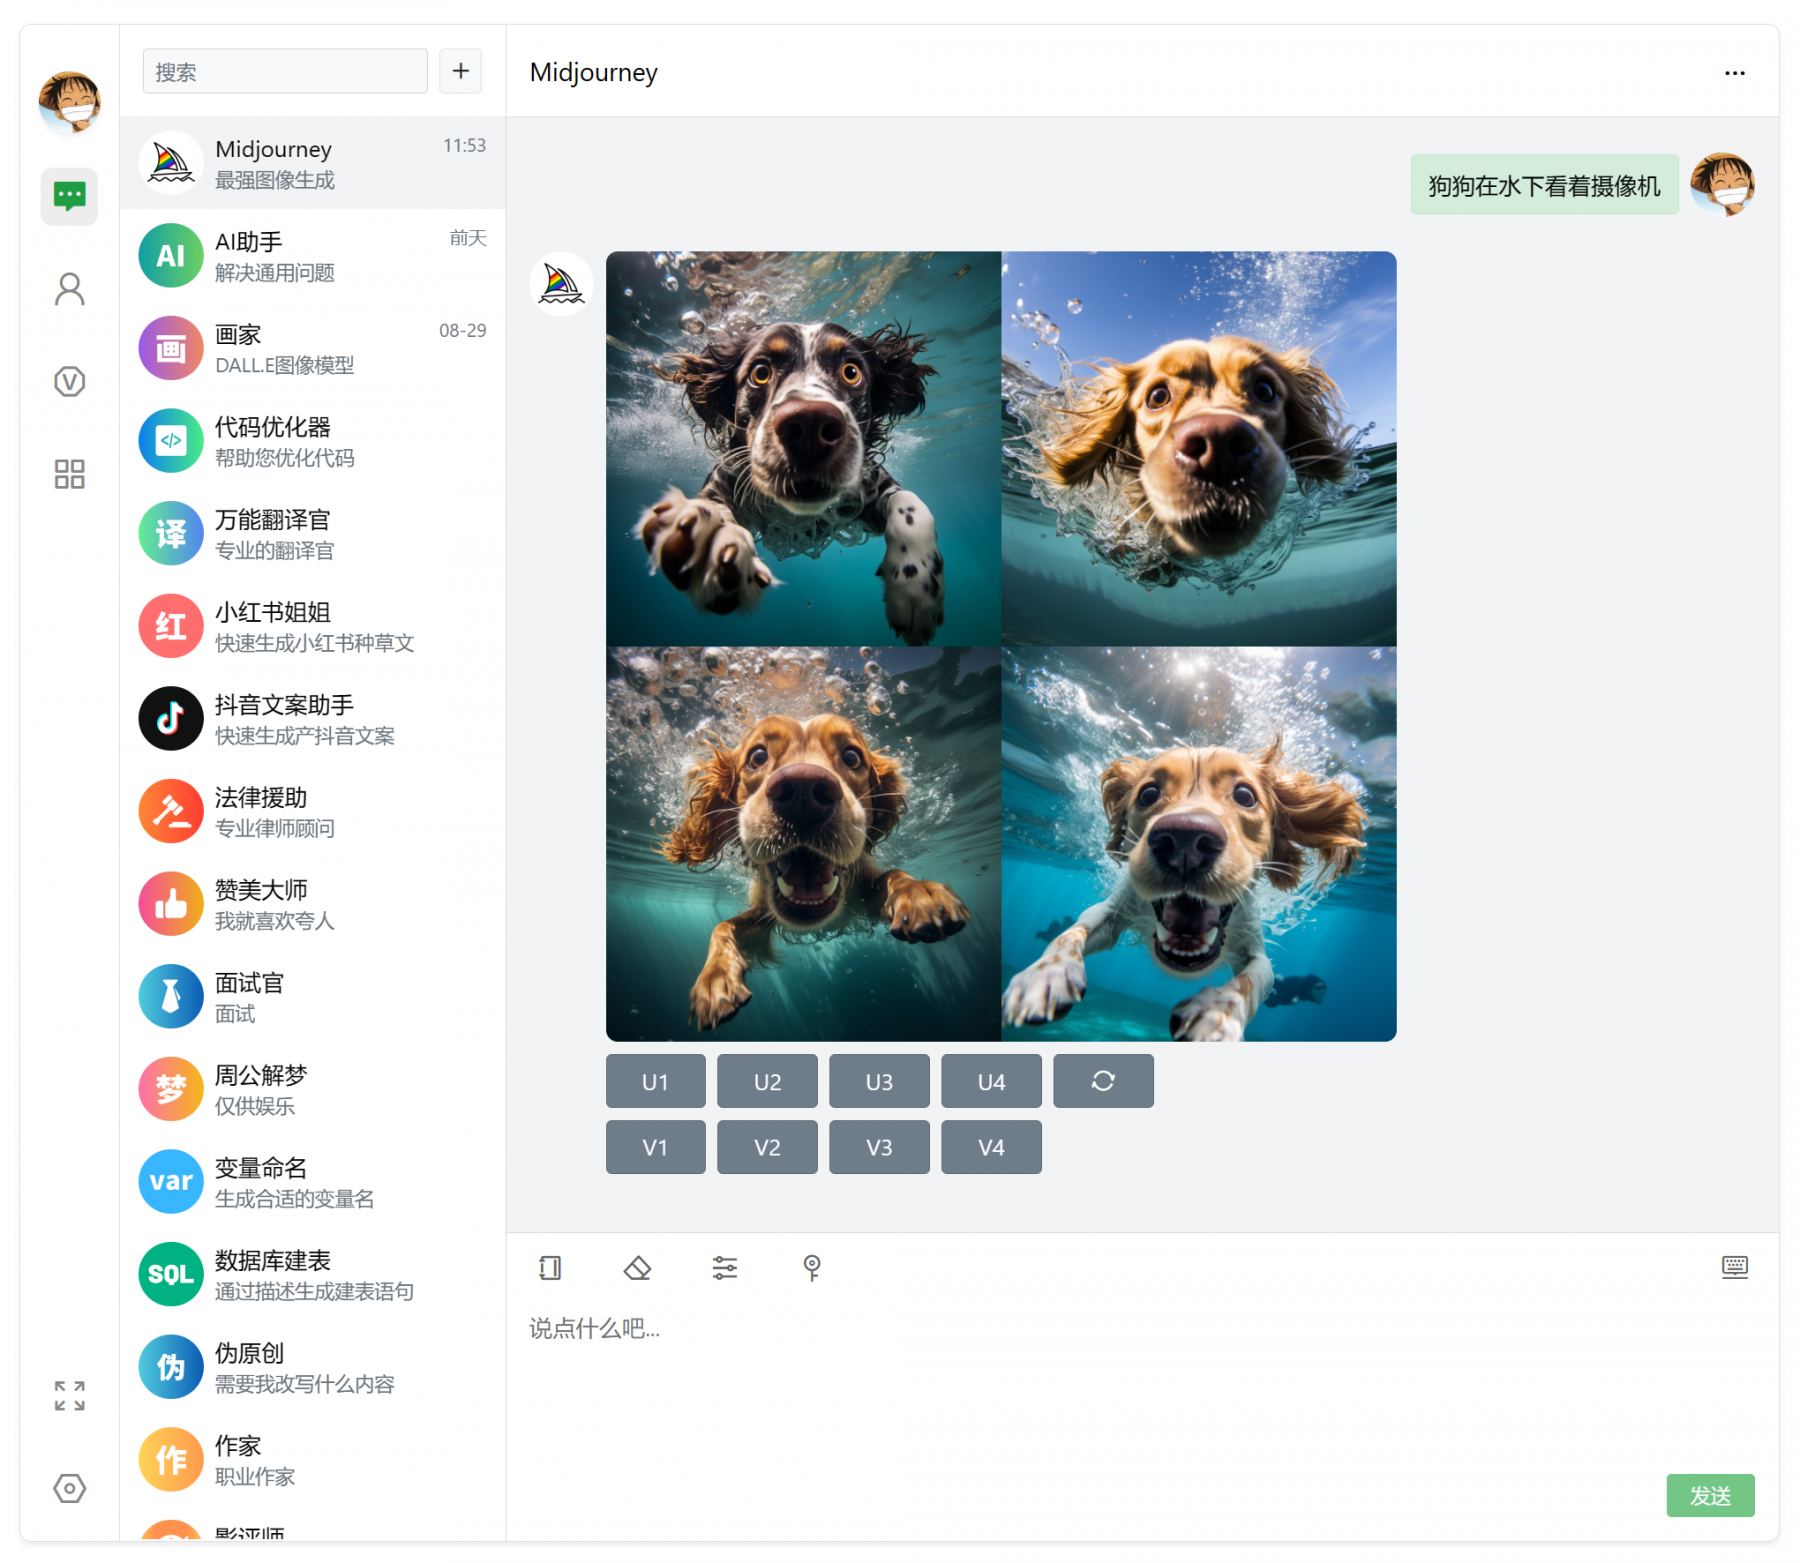Click the green 发送 send button
The width and height of the screenshot is (1800, 1563).
coord(1710,1496)
